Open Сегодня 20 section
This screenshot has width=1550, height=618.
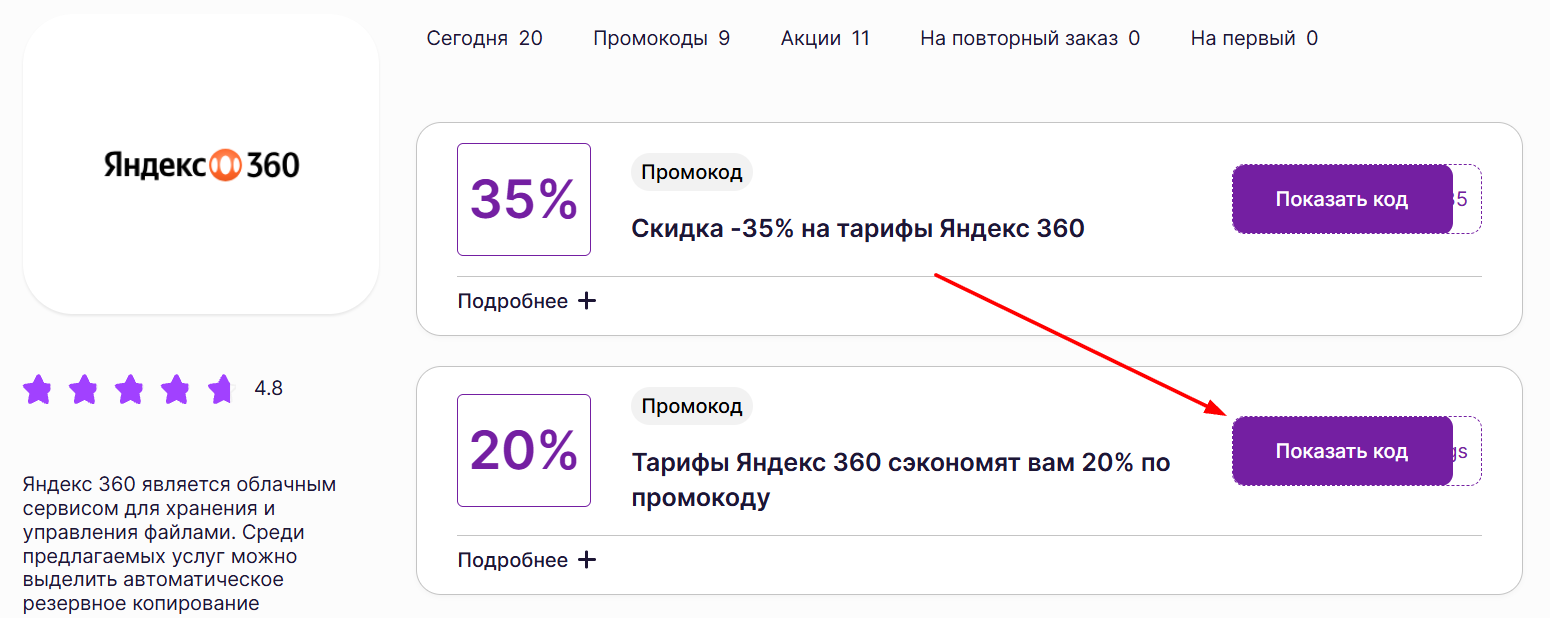click(x=484, y=37)
